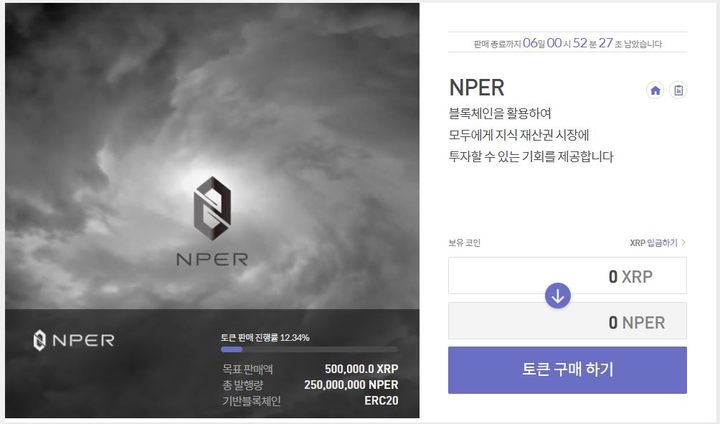Open the XRP 입금하기 deposit link
This screenshot has width=720, height=424.
click(x=653, y=243)
